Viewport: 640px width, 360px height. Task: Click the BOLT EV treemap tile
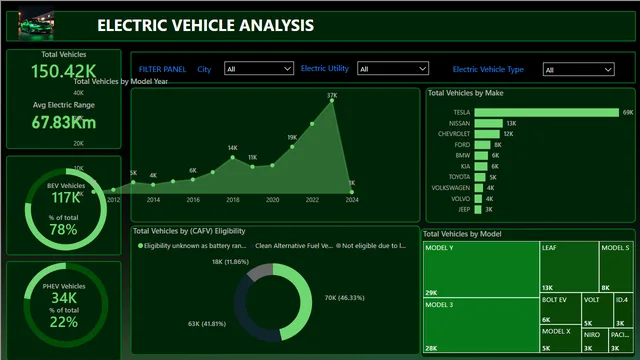tap(560, 309)
